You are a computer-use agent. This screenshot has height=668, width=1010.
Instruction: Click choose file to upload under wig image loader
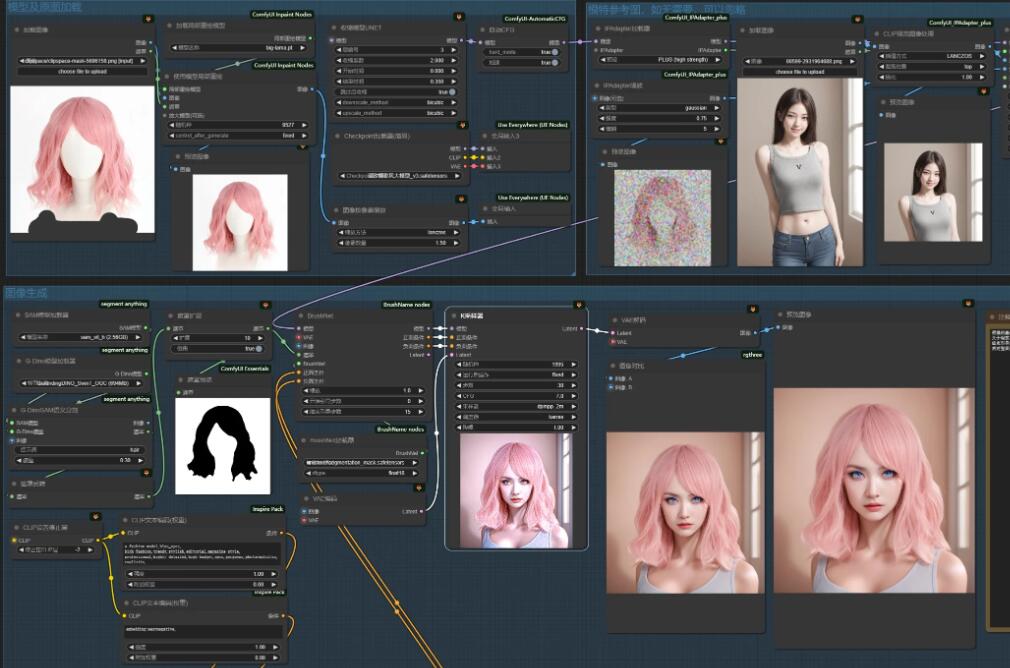[81, 72]
